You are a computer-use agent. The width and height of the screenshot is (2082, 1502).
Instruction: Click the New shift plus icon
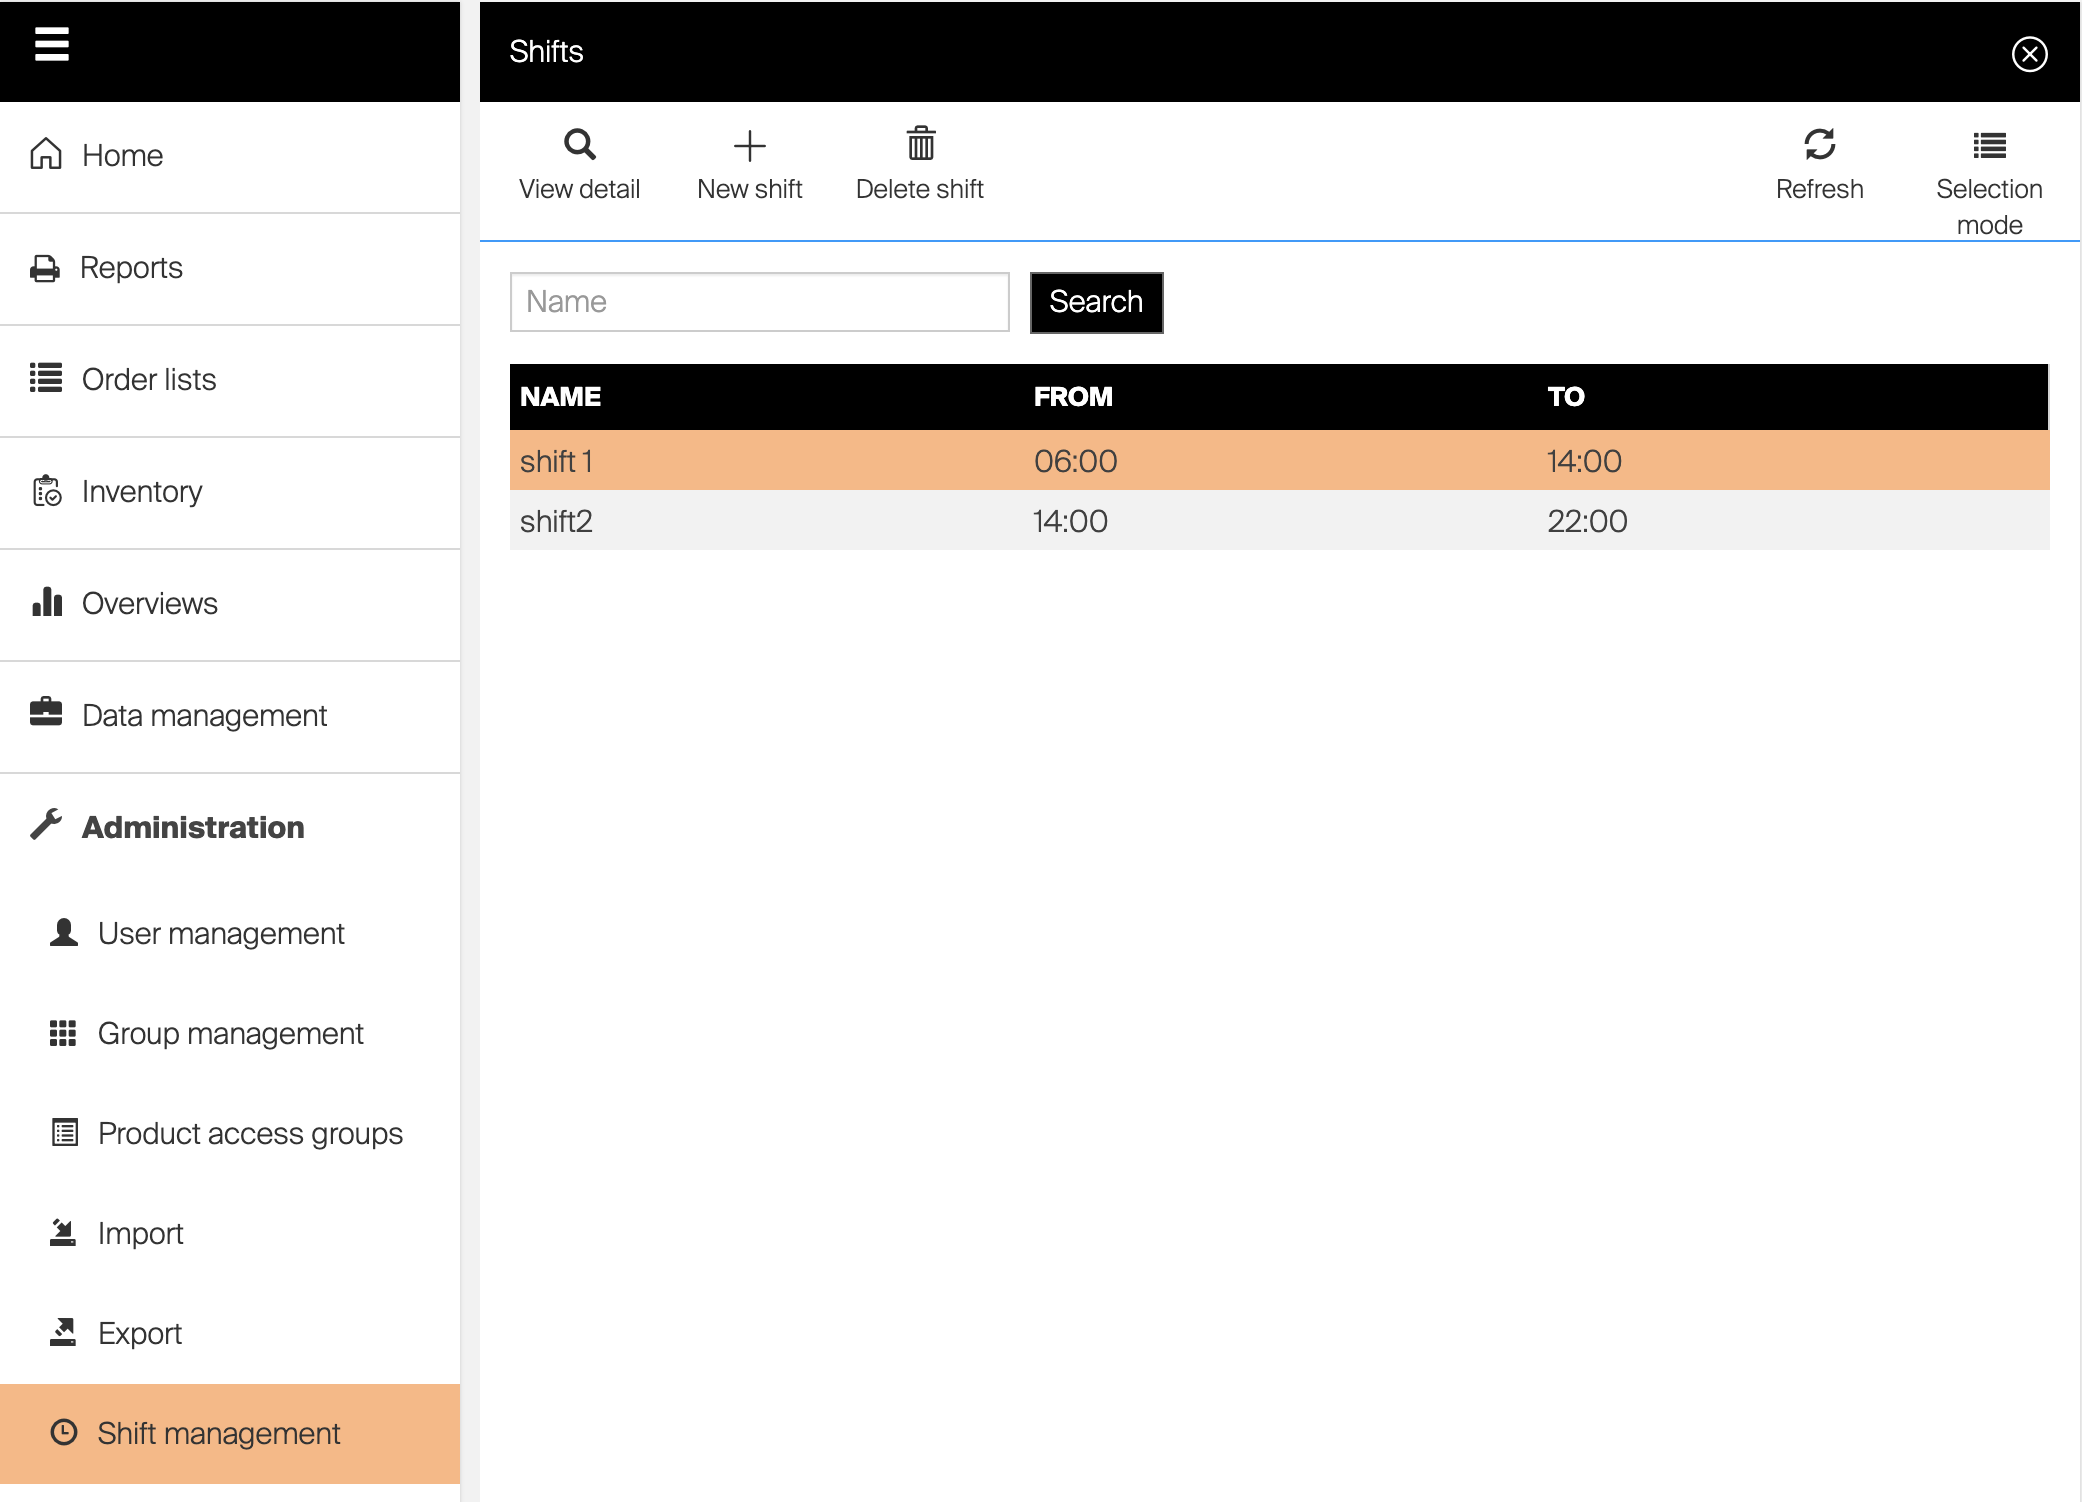(749, 145)
